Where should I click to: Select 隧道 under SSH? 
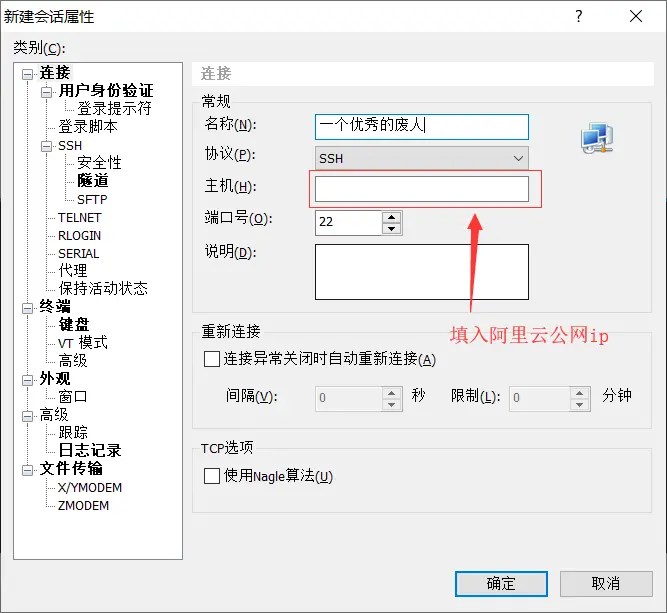point(92,180)
